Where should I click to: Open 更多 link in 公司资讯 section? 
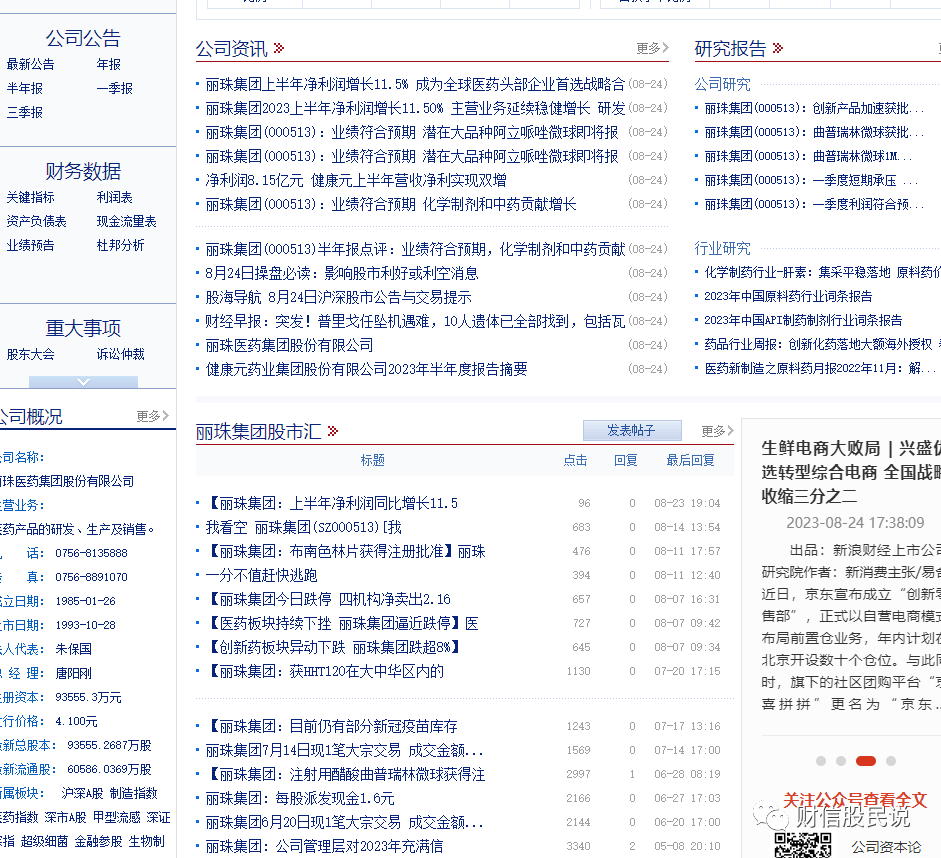click(x=652, y=48)
